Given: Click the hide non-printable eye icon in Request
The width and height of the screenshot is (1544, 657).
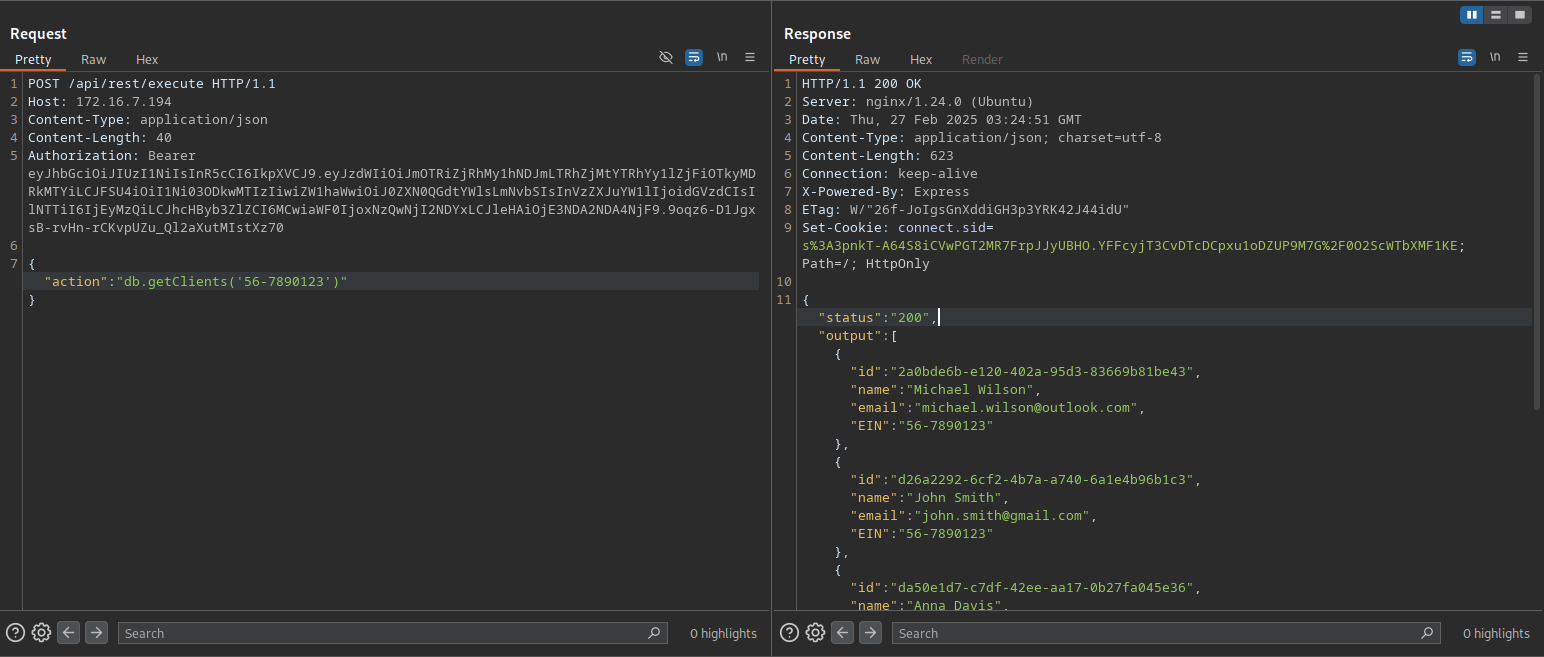Looking at the screenshot, I should coord(666,58).
